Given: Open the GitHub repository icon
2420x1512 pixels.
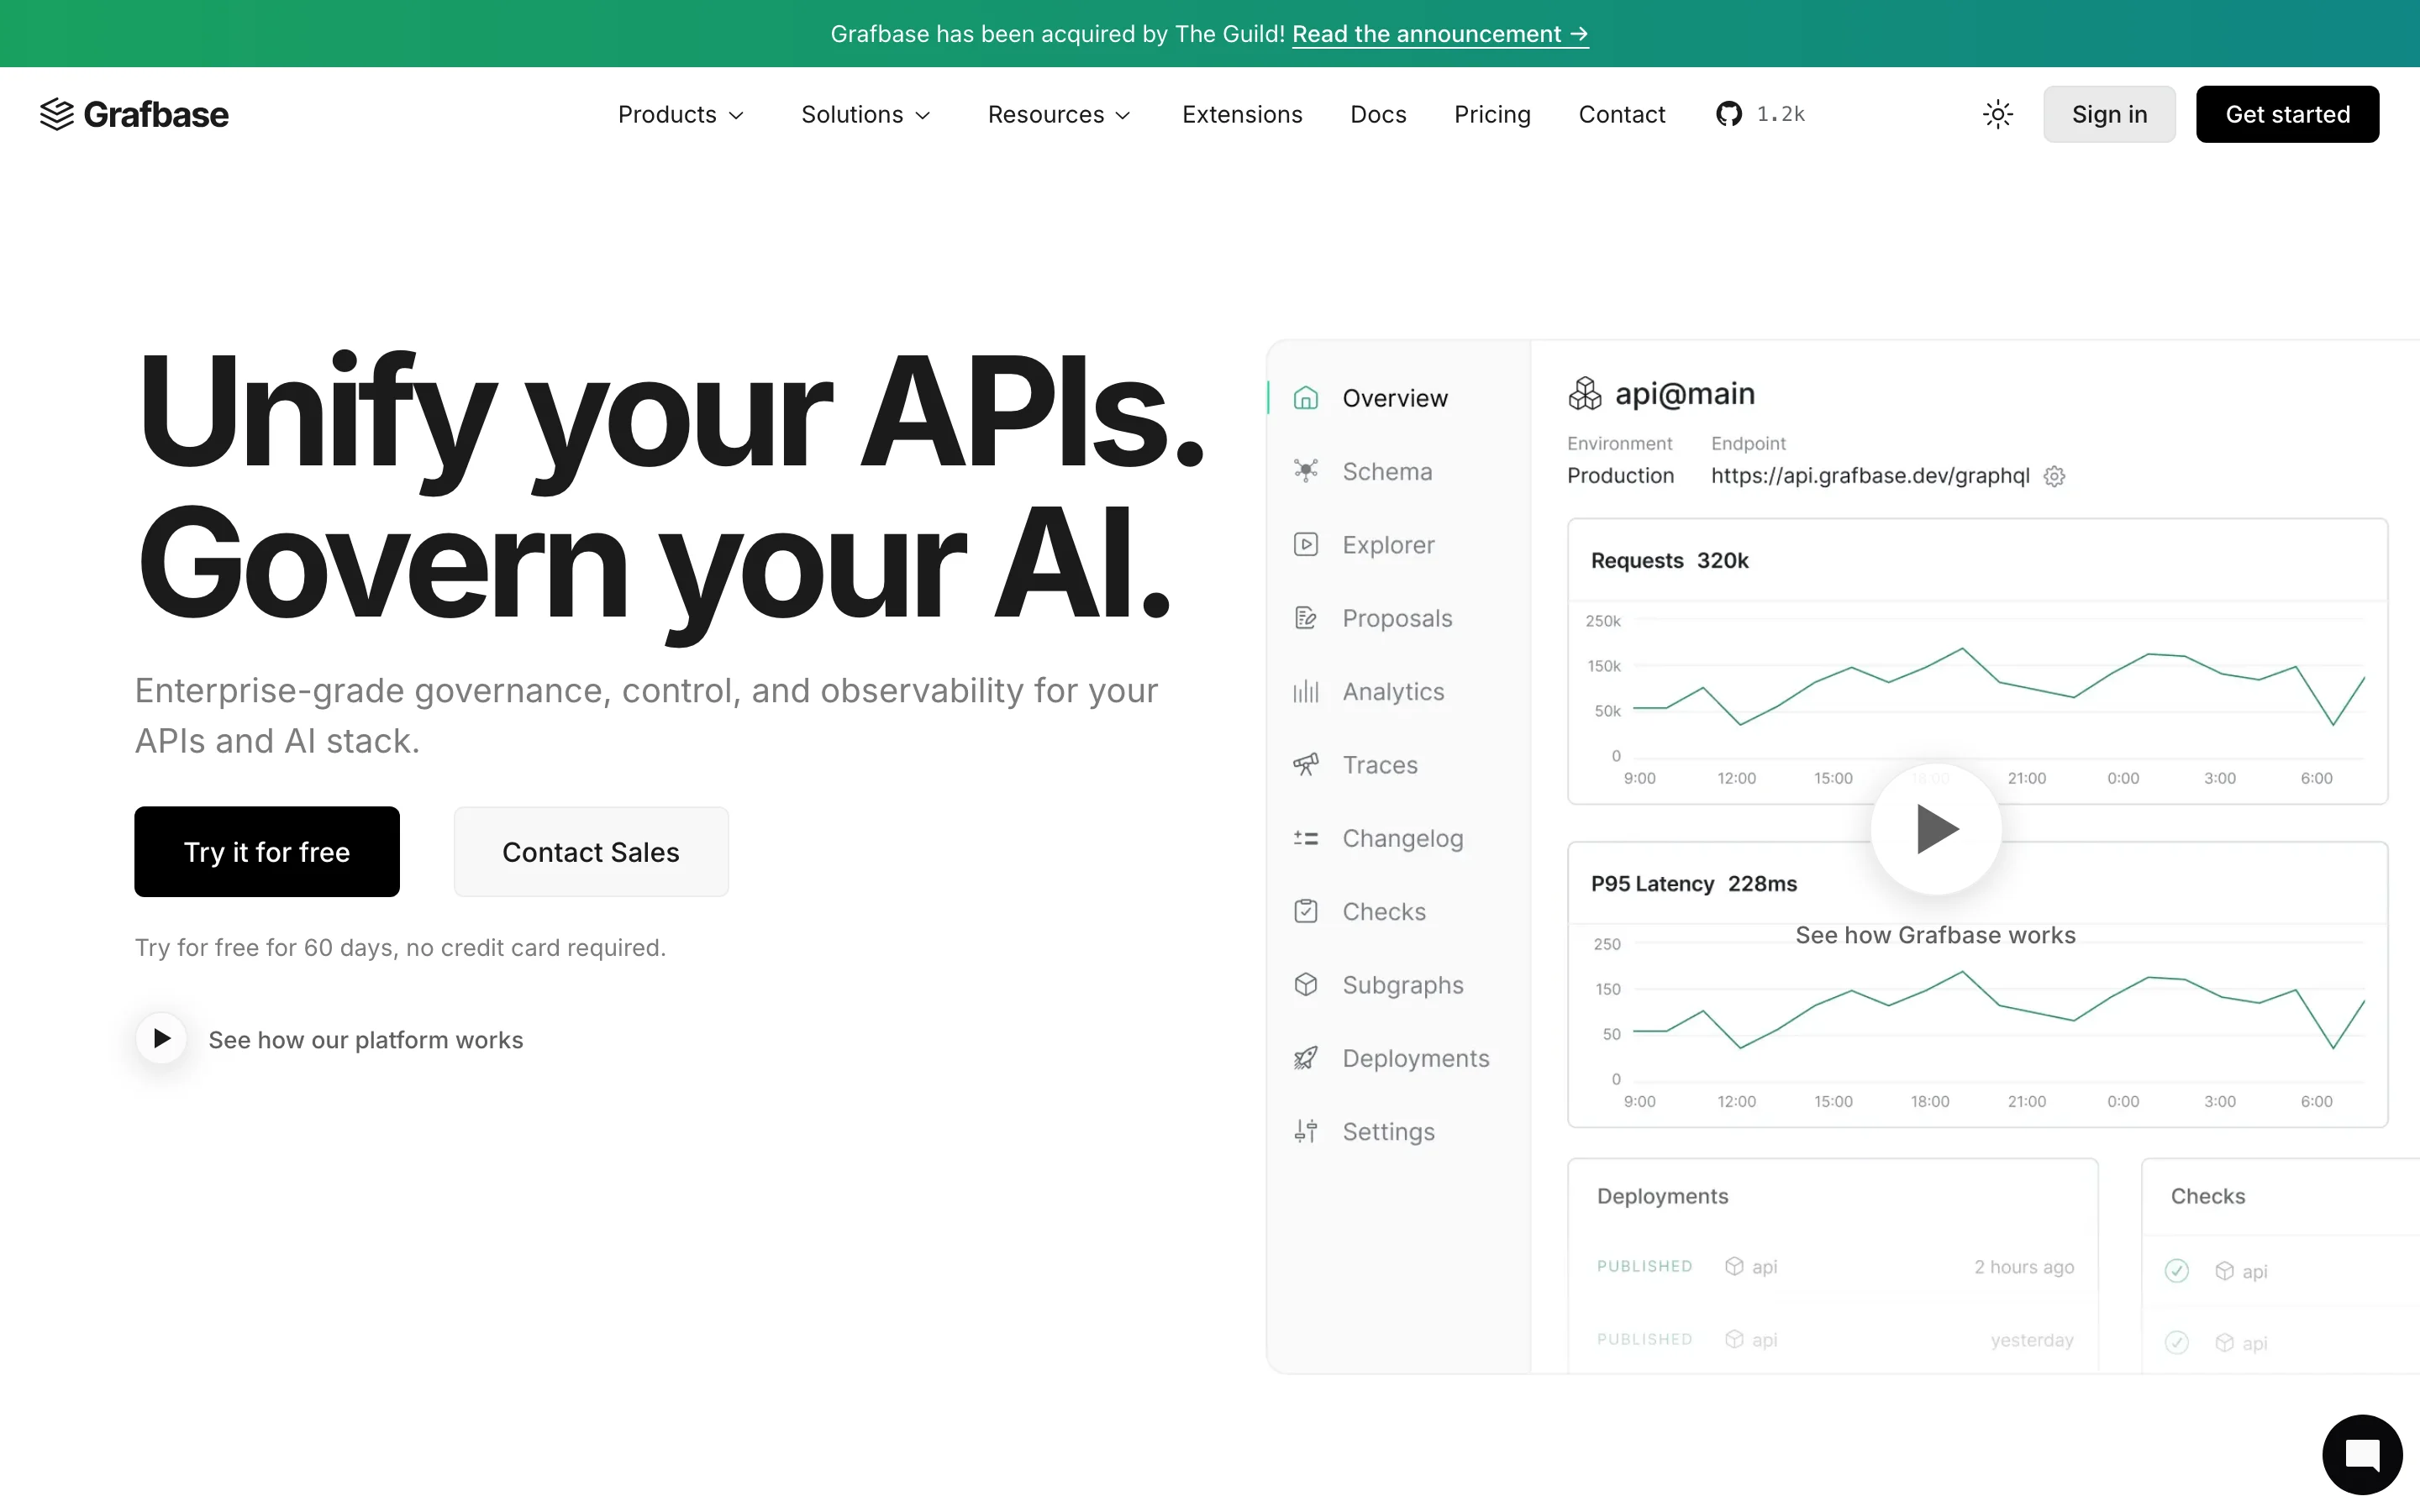Looking at the screenshot, I should coord(1729,114).
